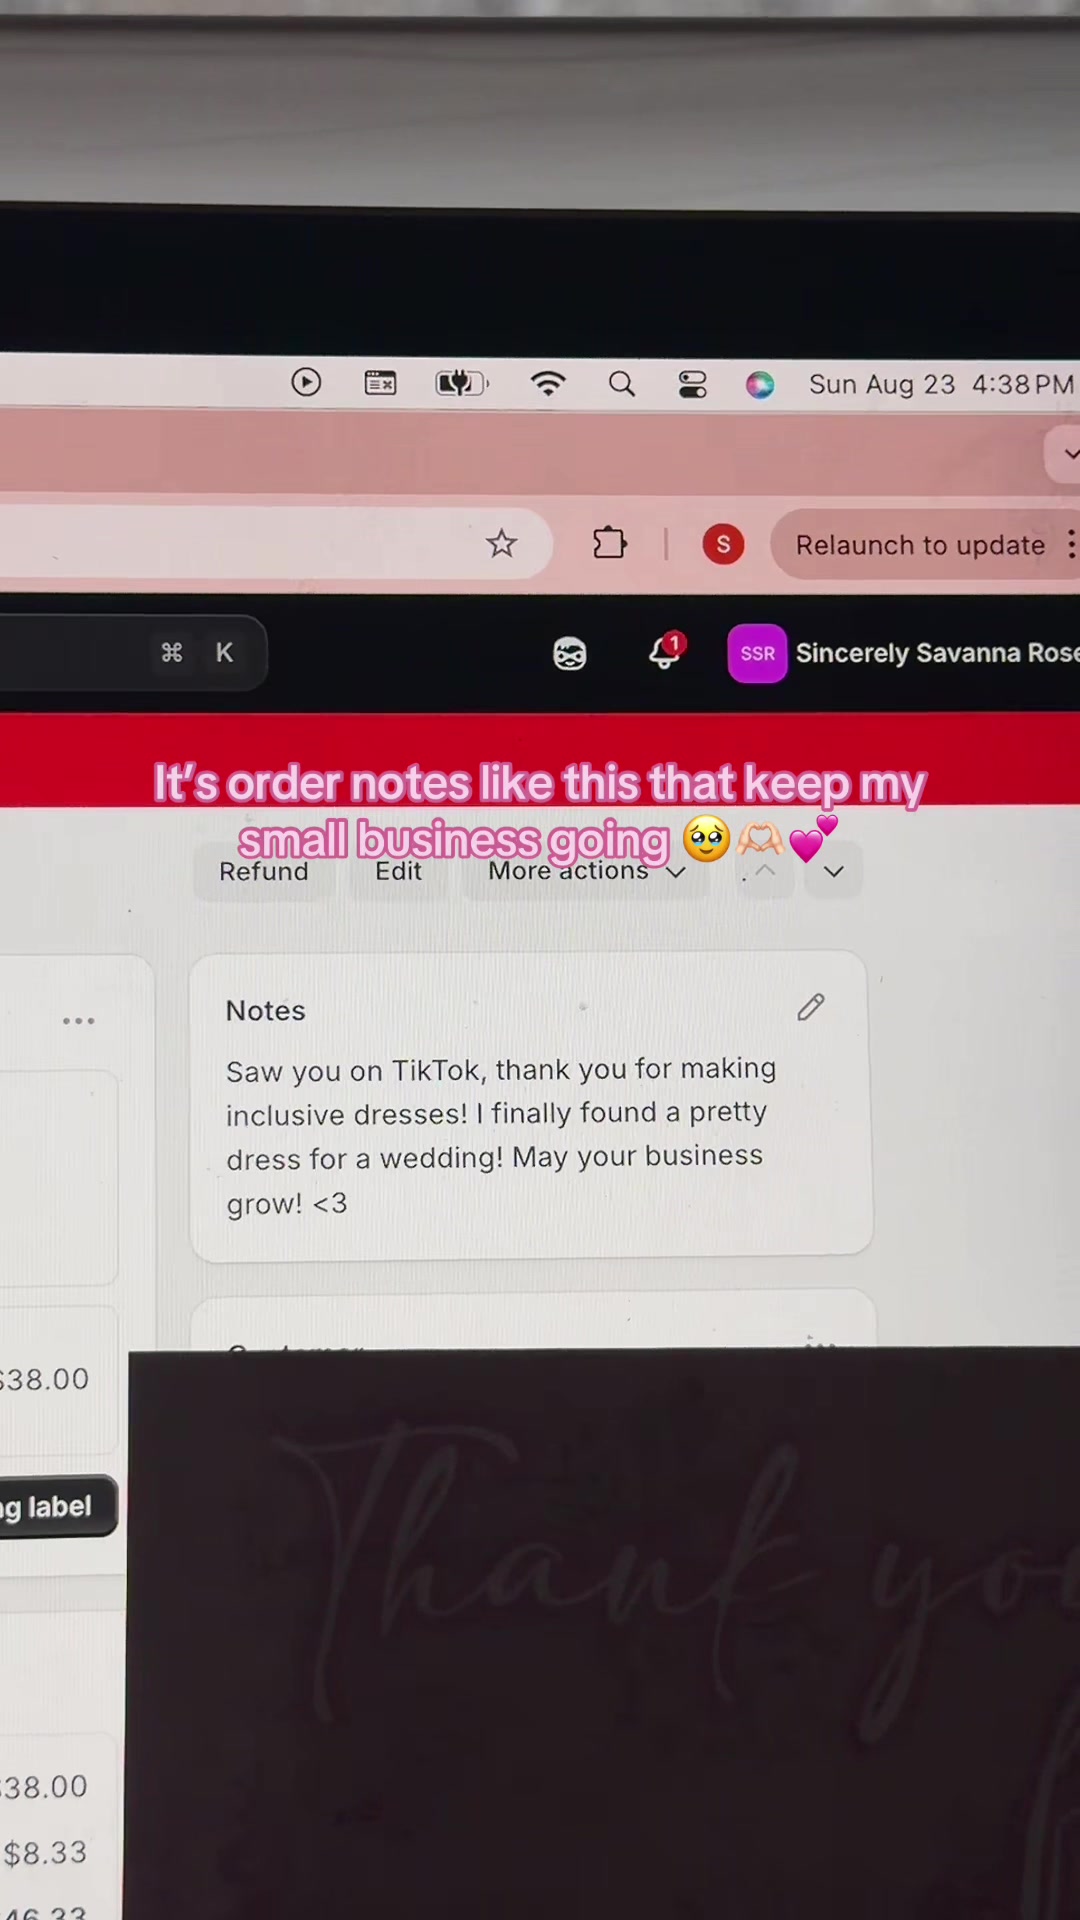Open the Now Playing icon in menu bar
Image resolution: width=1080 pixels, height=1920 pixels.
pyautogui.click(x=306, y=382)
